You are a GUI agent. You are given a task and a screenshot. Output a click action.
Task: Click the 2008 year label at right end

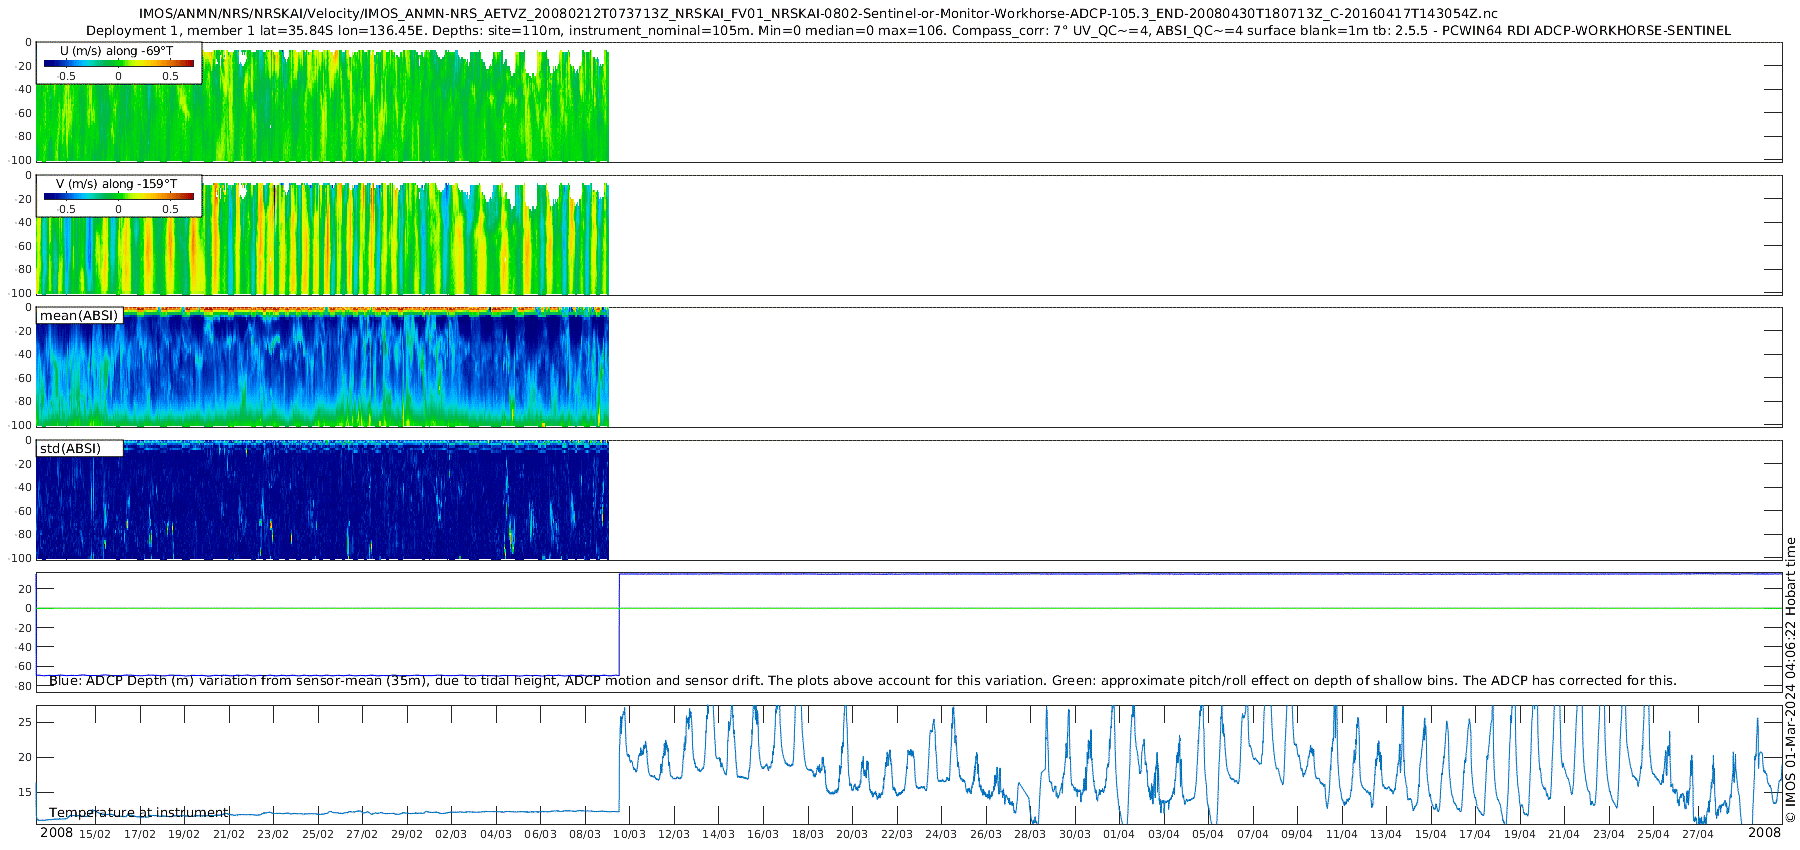pyautogui.click(x=1764, y=833)
